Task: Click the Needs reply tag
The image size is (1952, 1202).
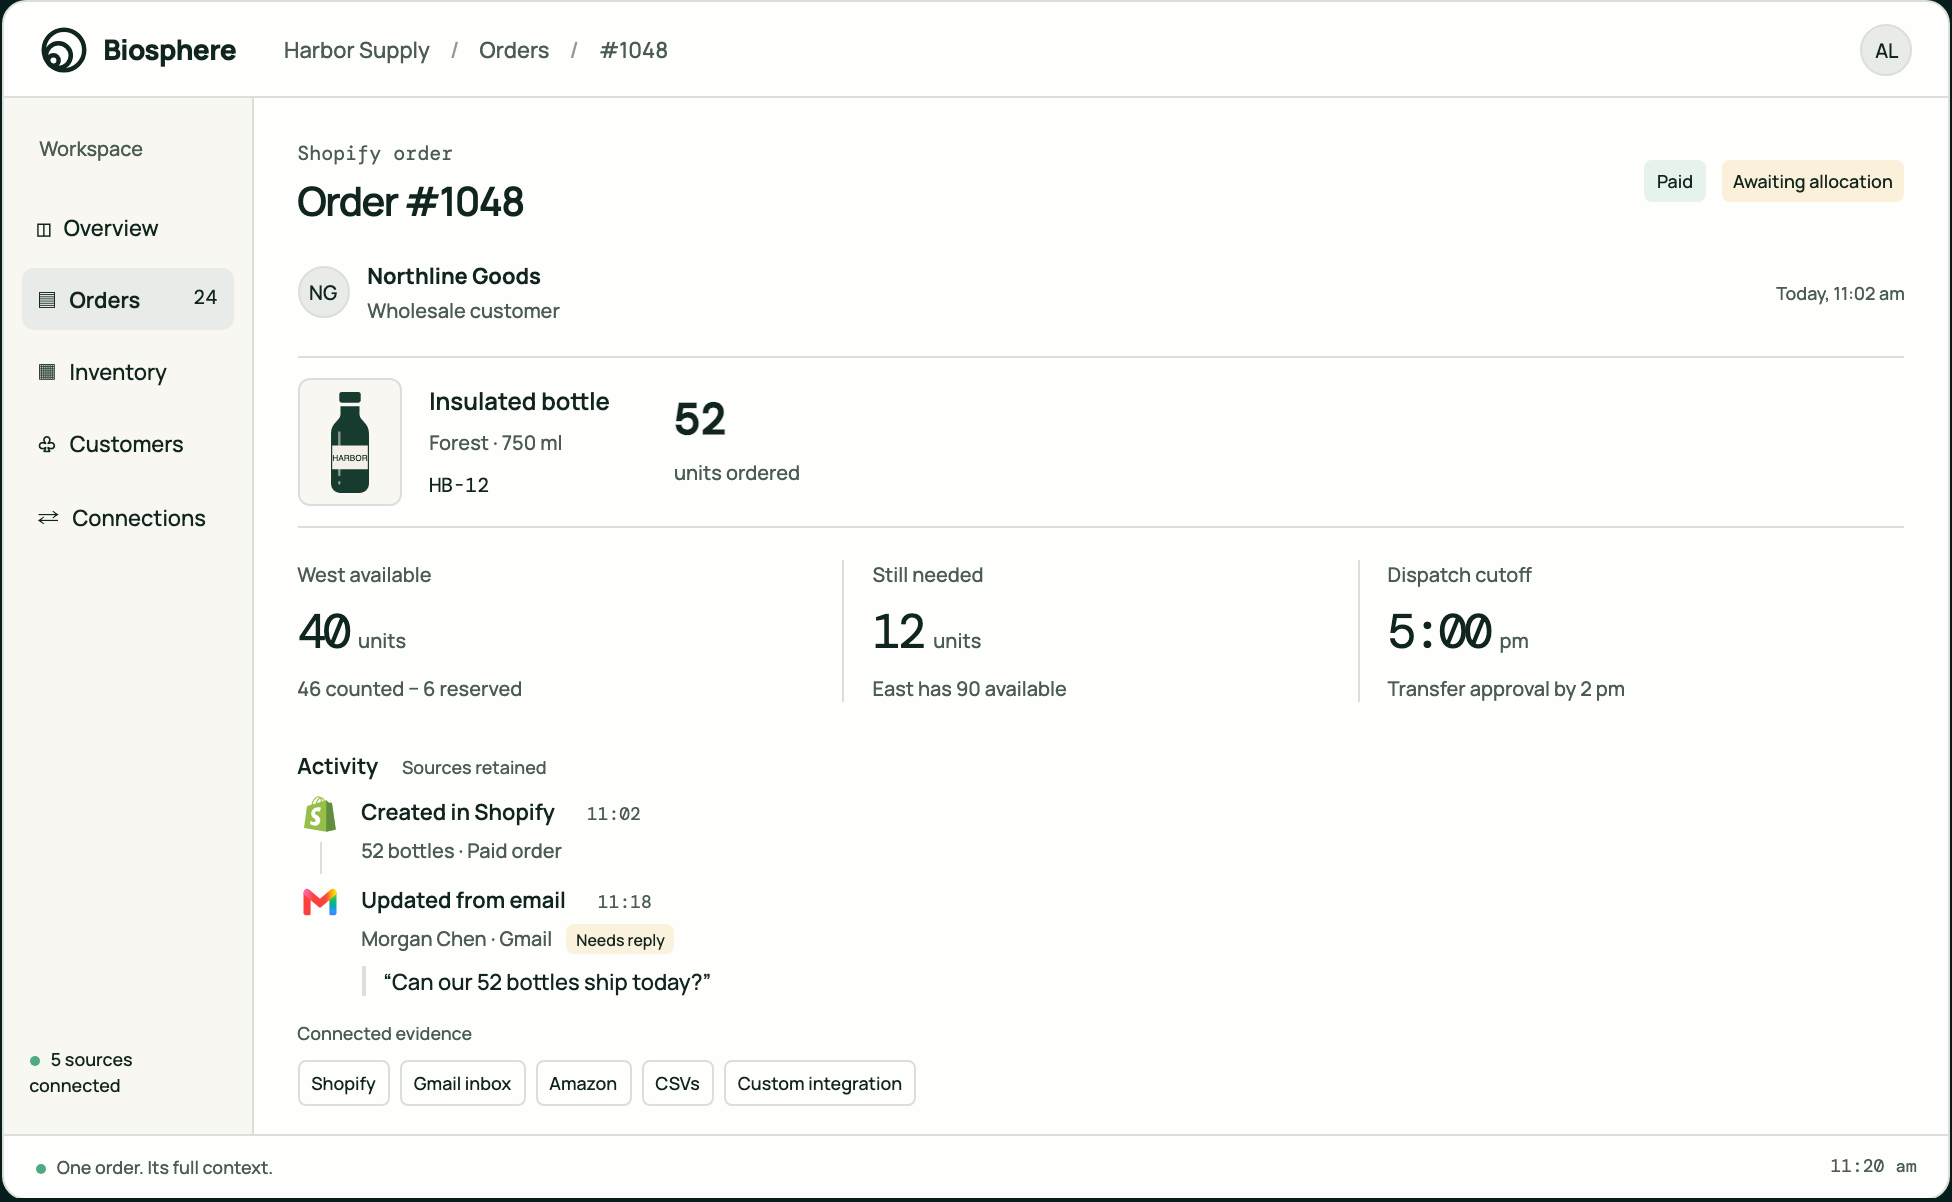Action: (x=620, y=940)
